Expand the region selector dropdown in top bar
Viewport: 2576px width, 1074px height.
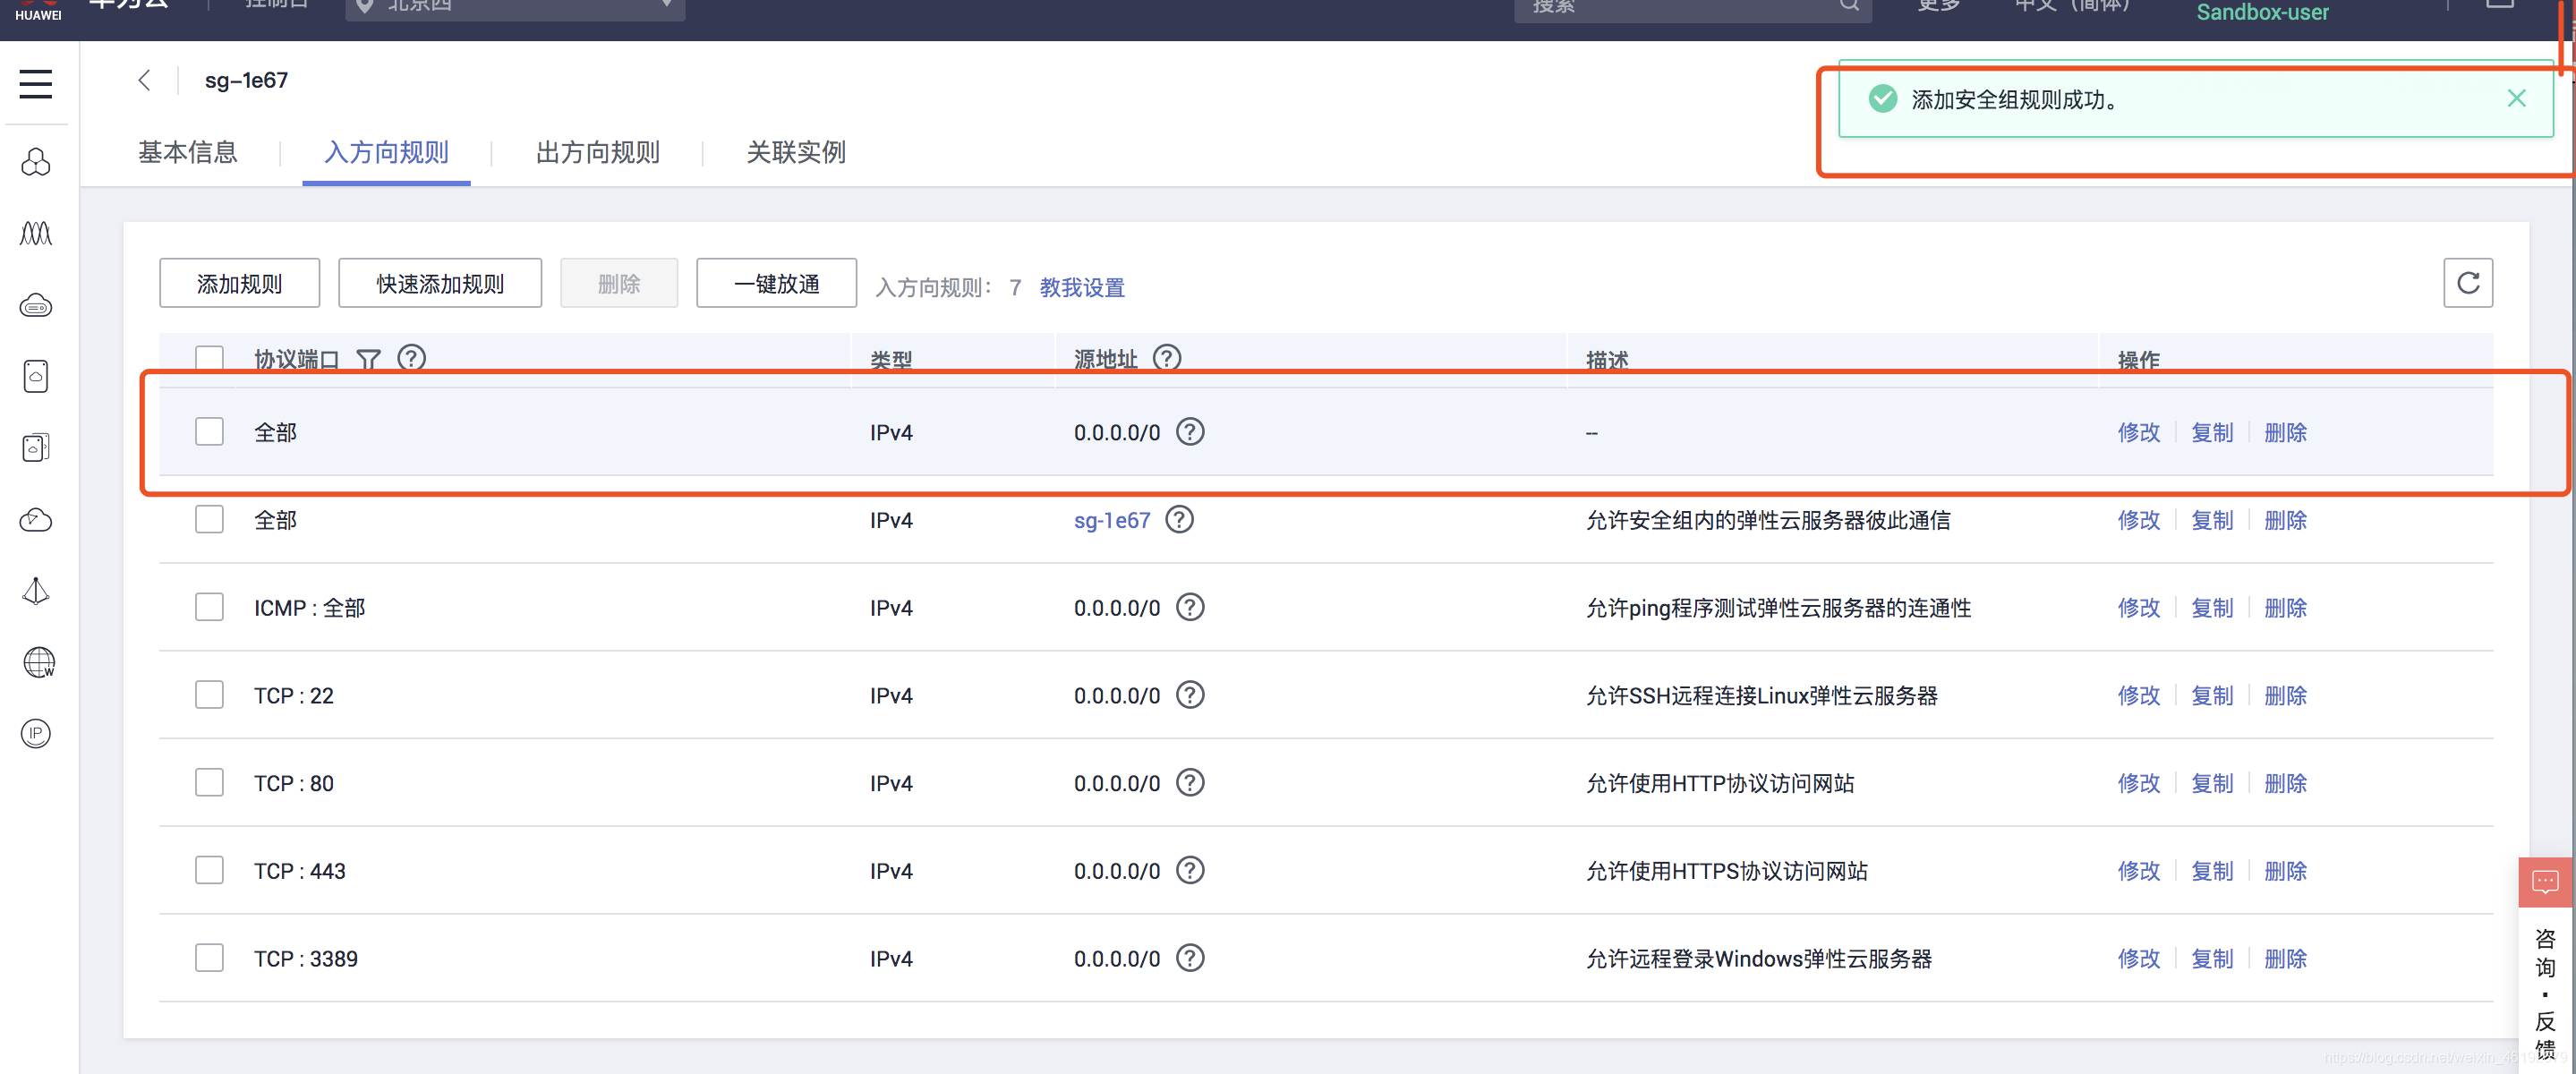[x=515, y=8]
